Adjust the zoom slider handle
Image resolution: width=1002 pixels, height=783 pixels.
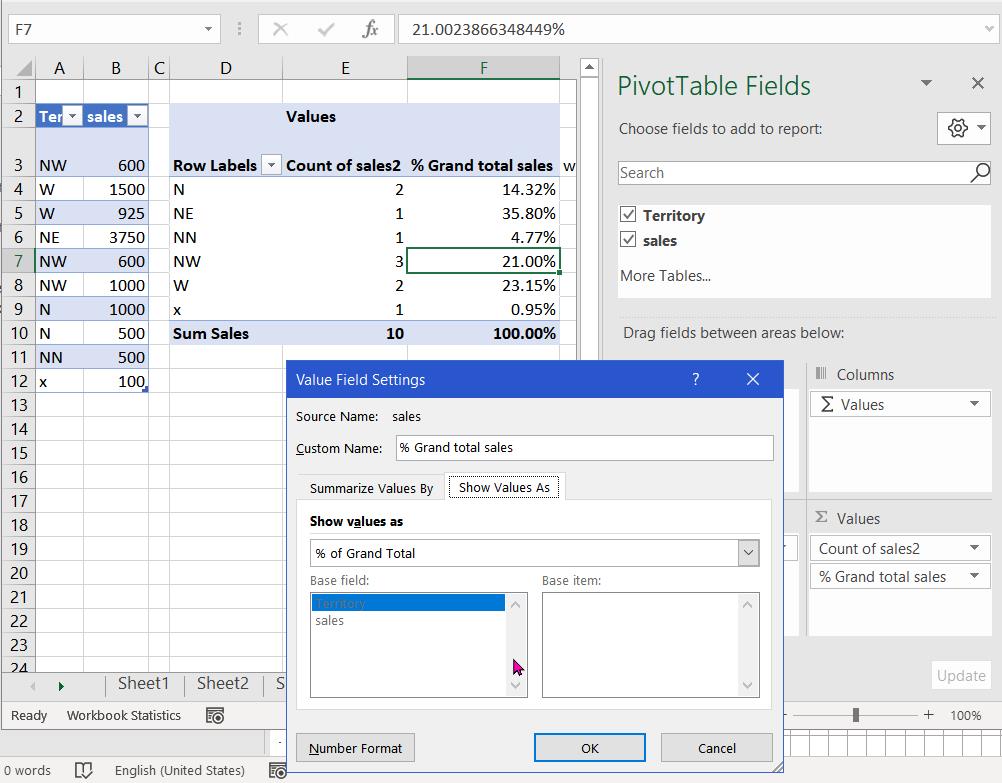(x=856, y=715)
